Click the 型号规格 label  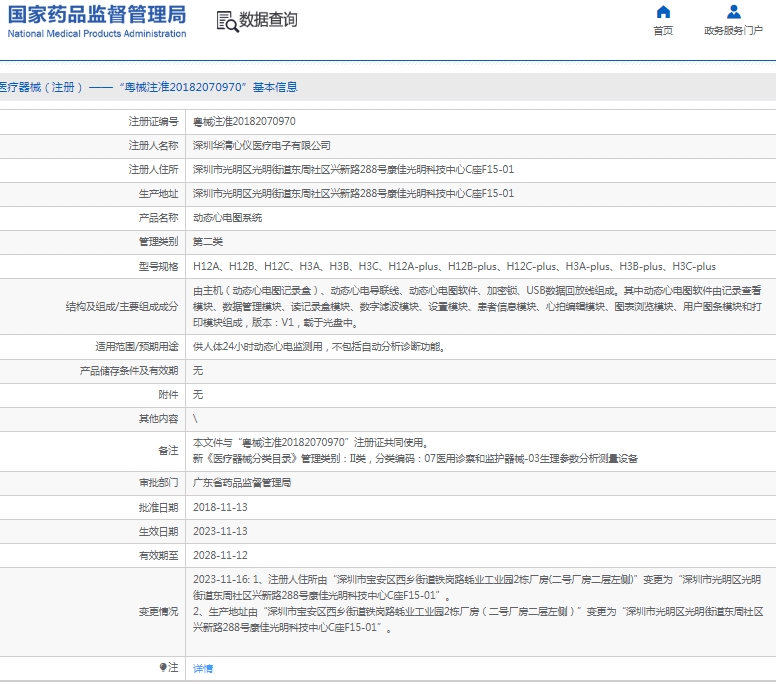point(158,266)
